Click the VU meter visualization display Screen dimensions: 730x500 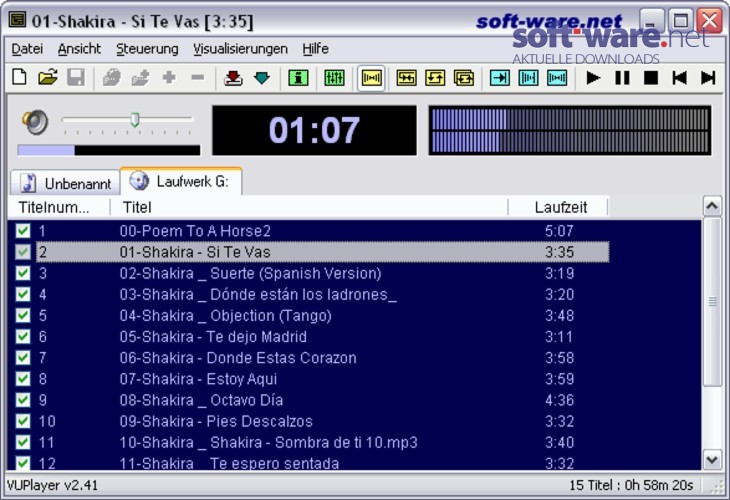(x=570, y=130)
